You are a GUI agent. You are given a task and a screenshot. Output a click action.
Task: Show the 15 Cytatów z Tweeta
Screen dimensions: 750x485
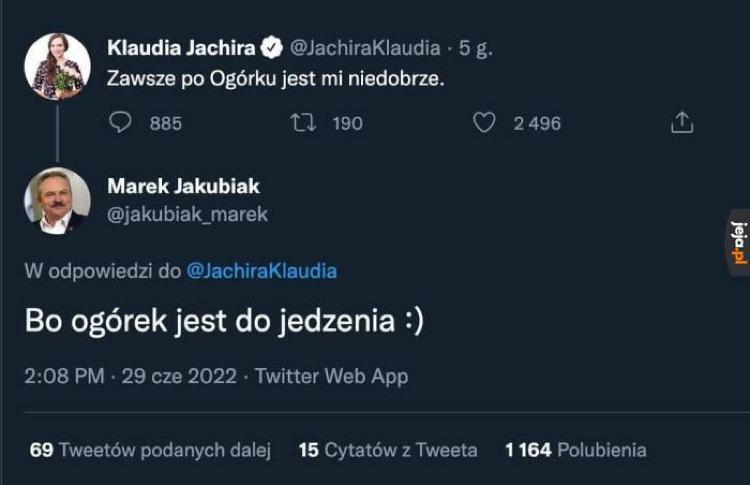coord(388,450)
